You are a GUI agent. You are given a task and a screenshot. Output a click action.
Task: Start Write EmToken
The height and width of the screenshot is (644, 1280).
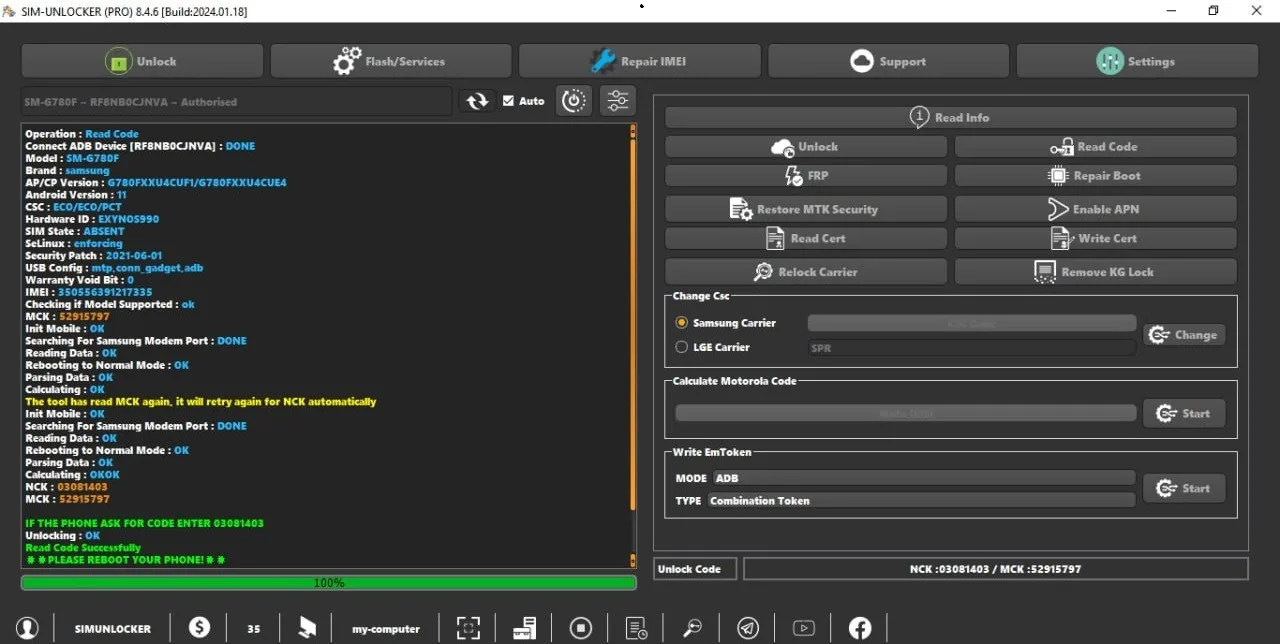(x=1184, y=488)
